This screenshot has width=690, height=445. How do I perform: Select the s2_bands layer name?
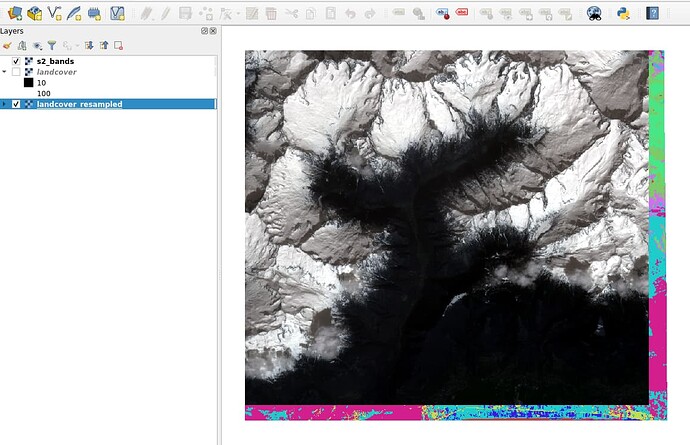pyautogui.click(x=55, y=62)
